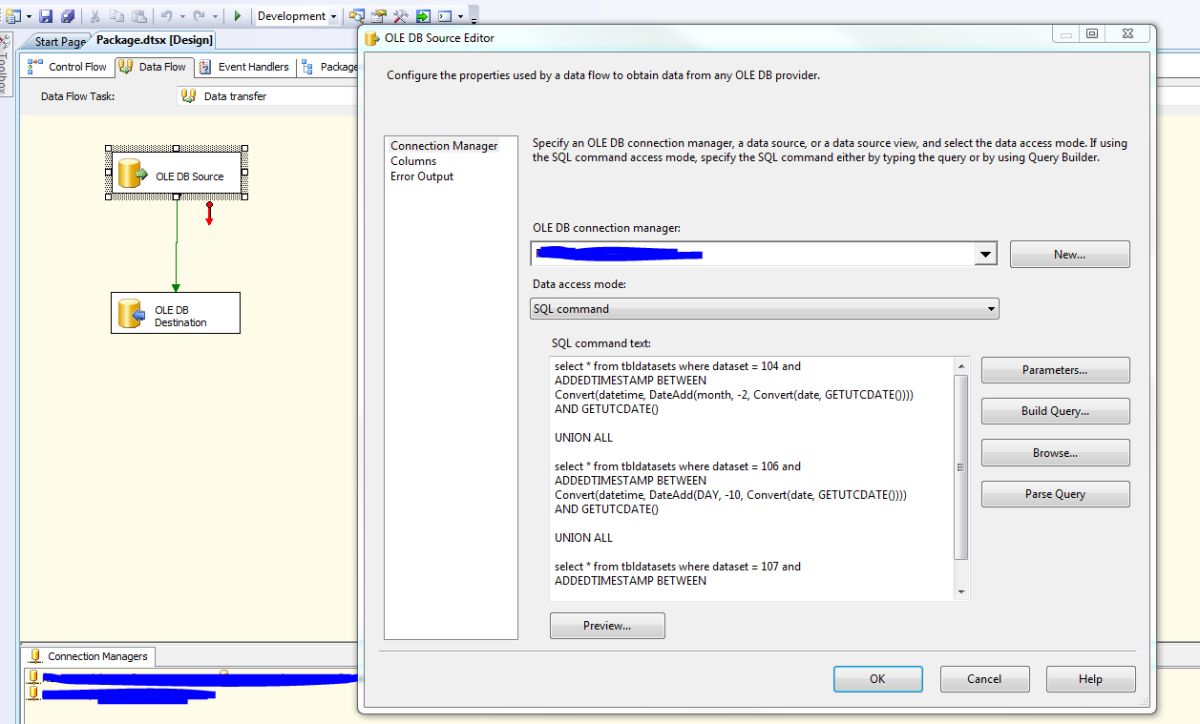Expand the Redo history dropdown arrow
This screenshot has height=724, width=1200.
pos(214,16)
